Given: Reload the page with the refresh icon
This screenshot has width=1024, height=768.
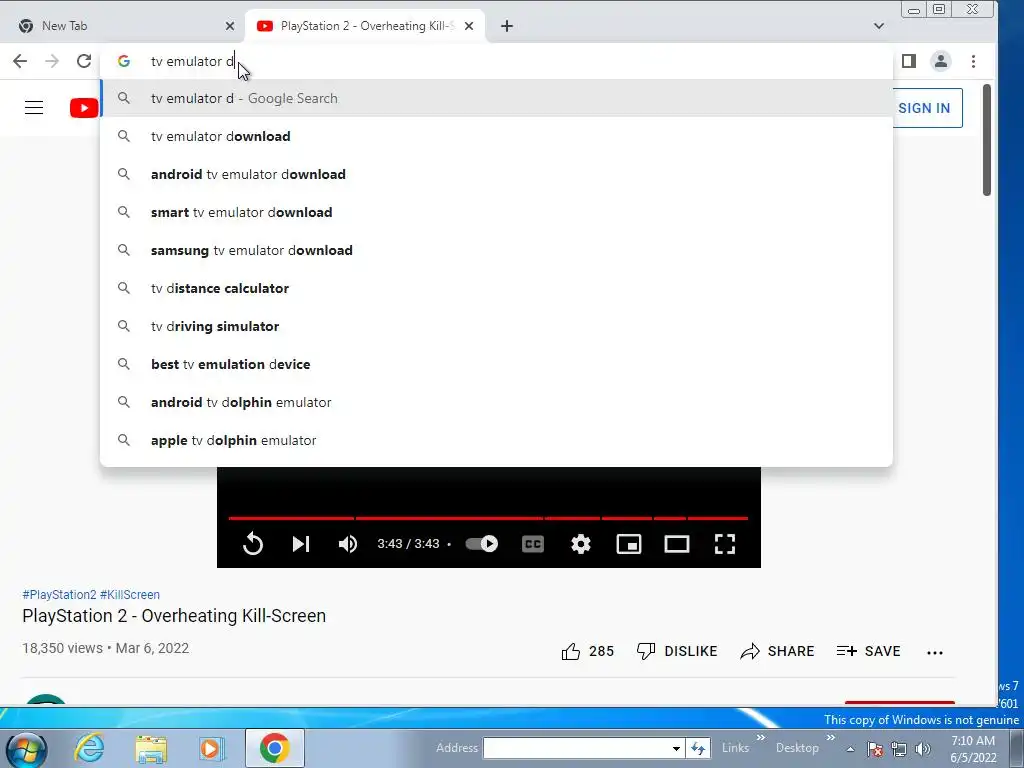Looking at the screenshot, I should [84, 61].
